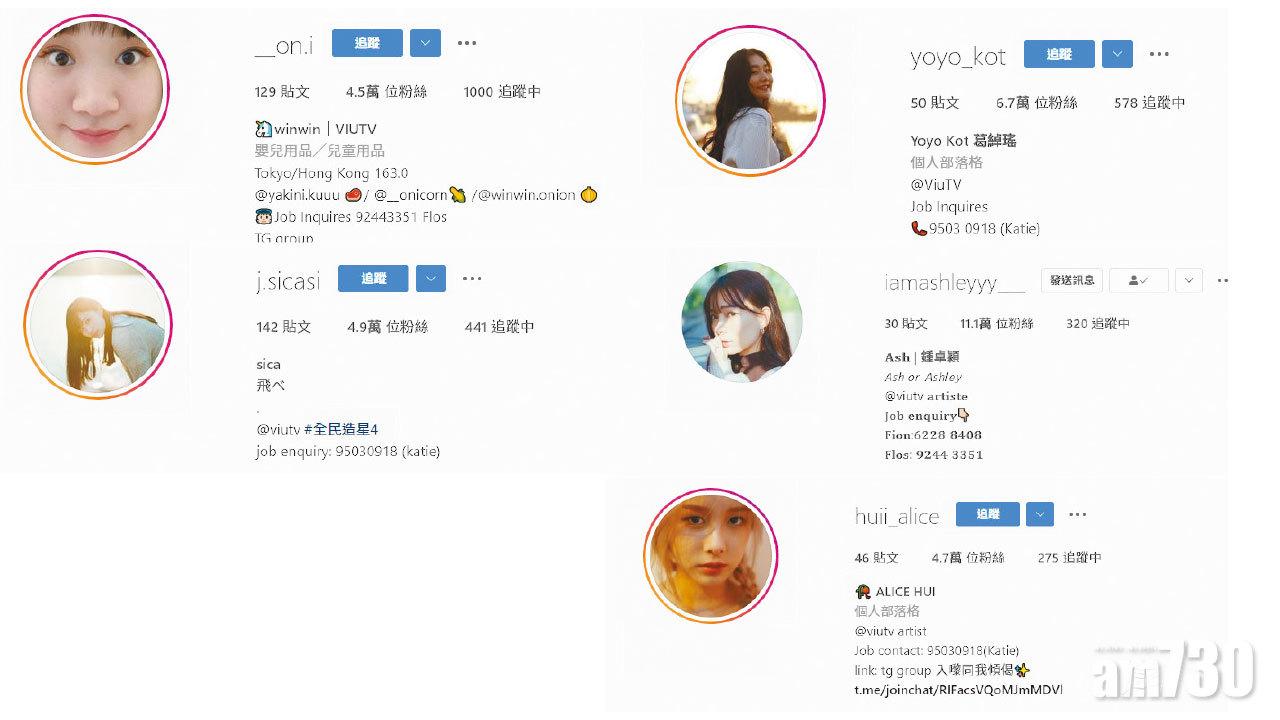Open the #全民造星4 hashtag link
The height and width of the screenshot is (720, 1280).
click(x=341, y=429)
